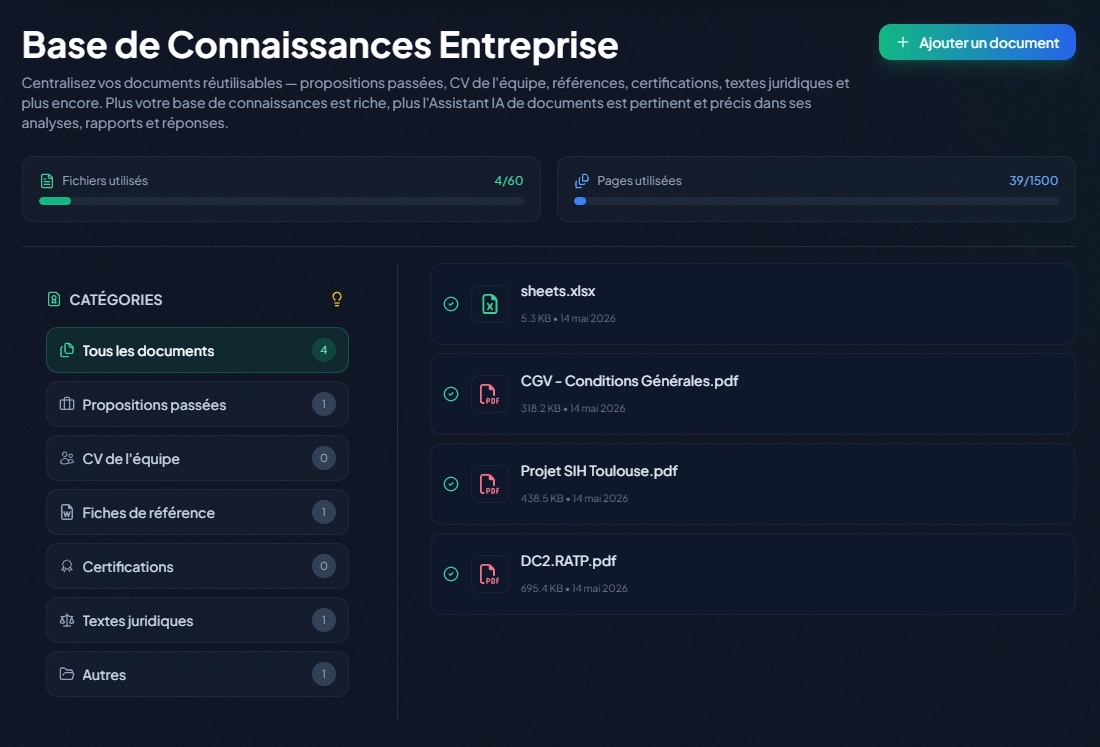This screenshot has width=1100, height=747.
Task: Click the 39/1500 pages usage value
Action: pyautogui.click(x=1033, y=180)
